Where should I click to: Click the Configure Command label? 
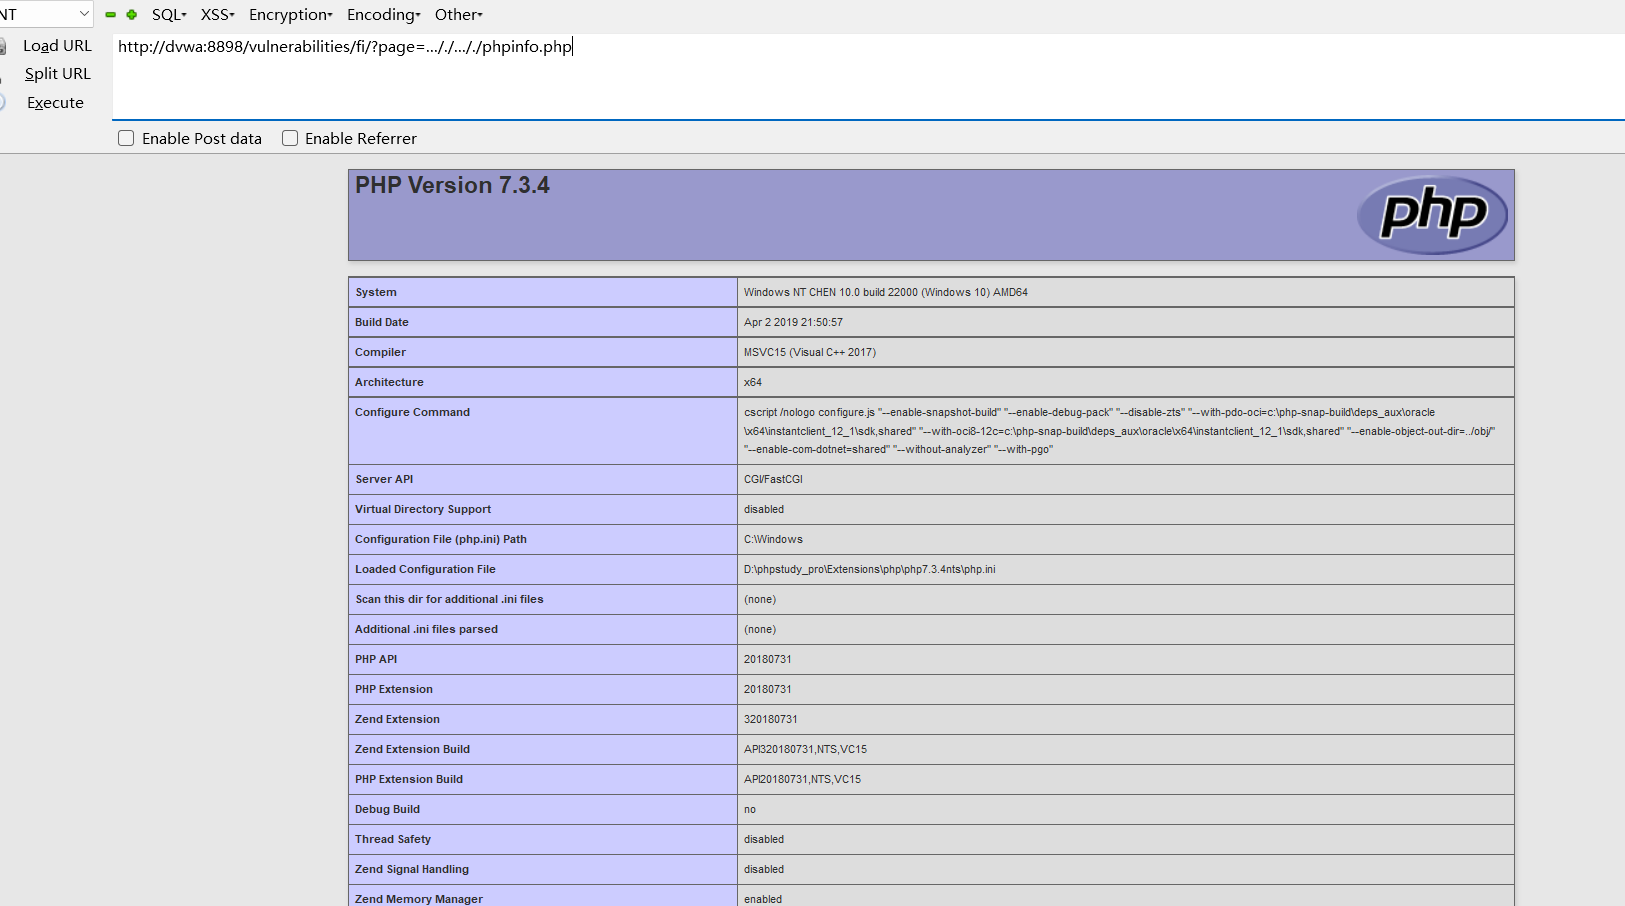tap(412, 412)
